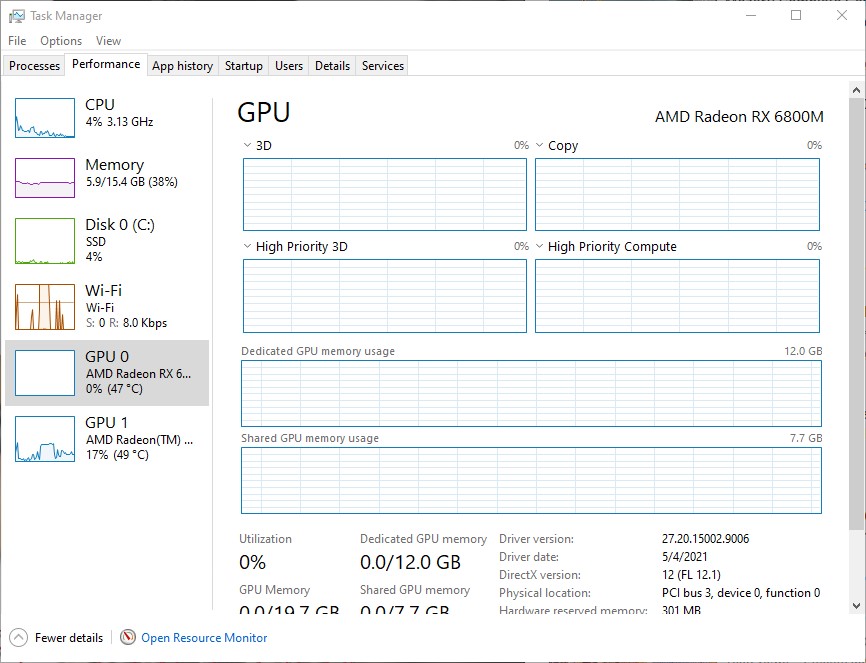Open the Wi-Fi activity graph thumbnail
Screen dimensions: 866x663
tap(45, 307)
